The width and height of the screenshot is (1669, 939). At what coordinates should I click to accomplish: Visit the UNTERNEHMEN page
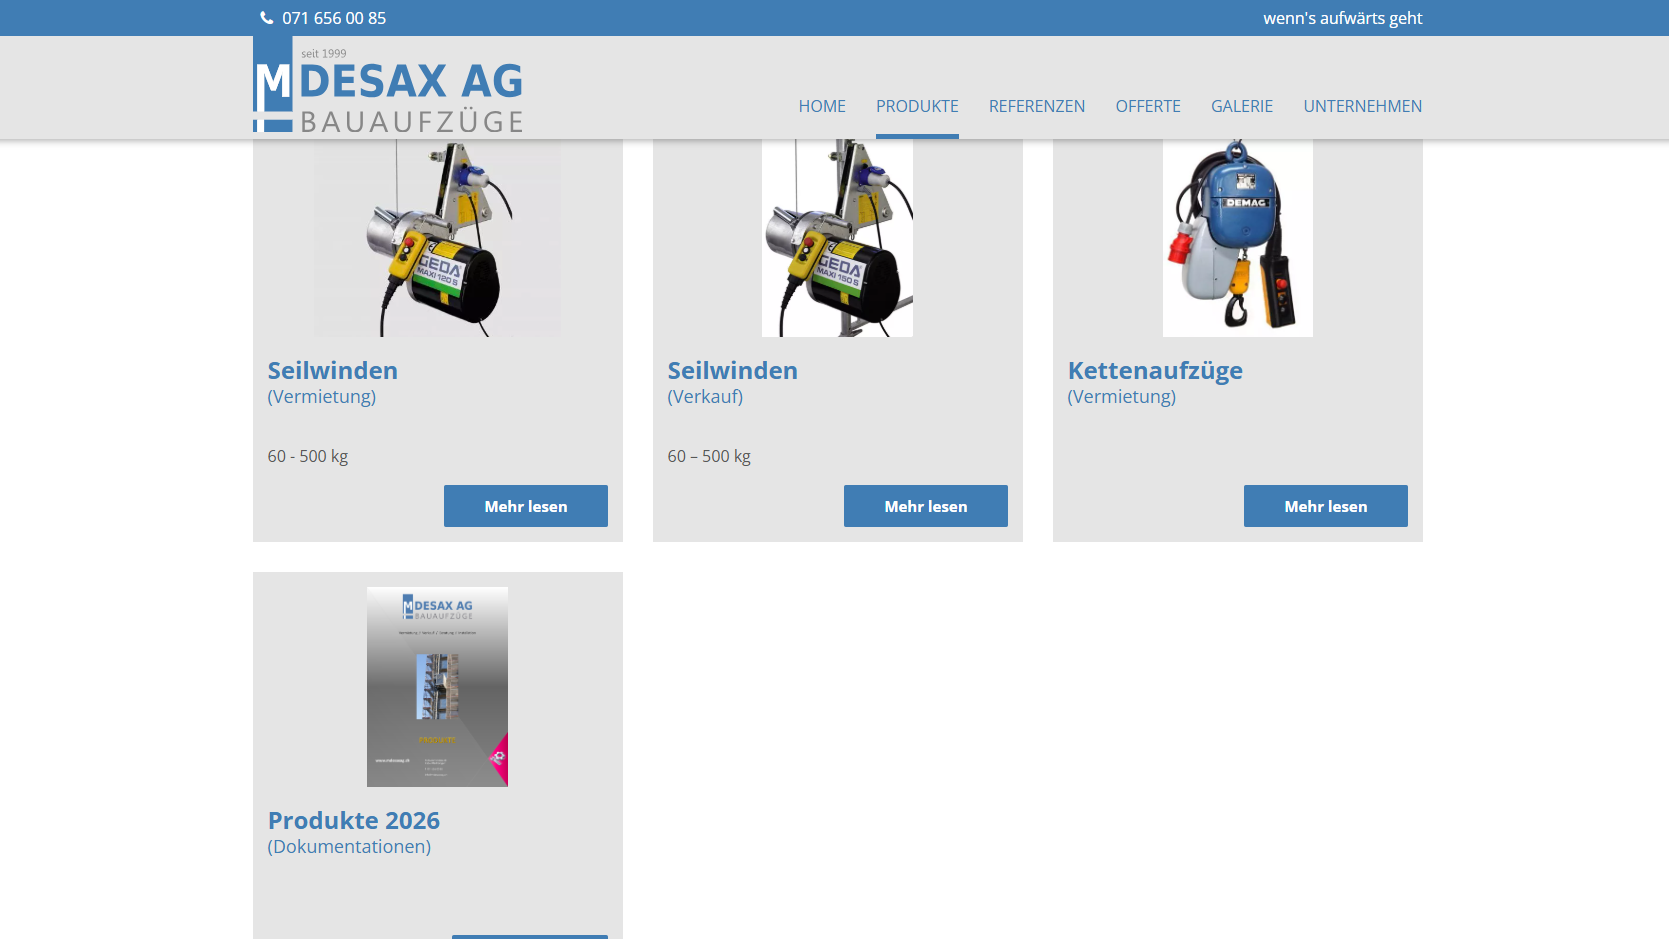[x=1363, y=106]
